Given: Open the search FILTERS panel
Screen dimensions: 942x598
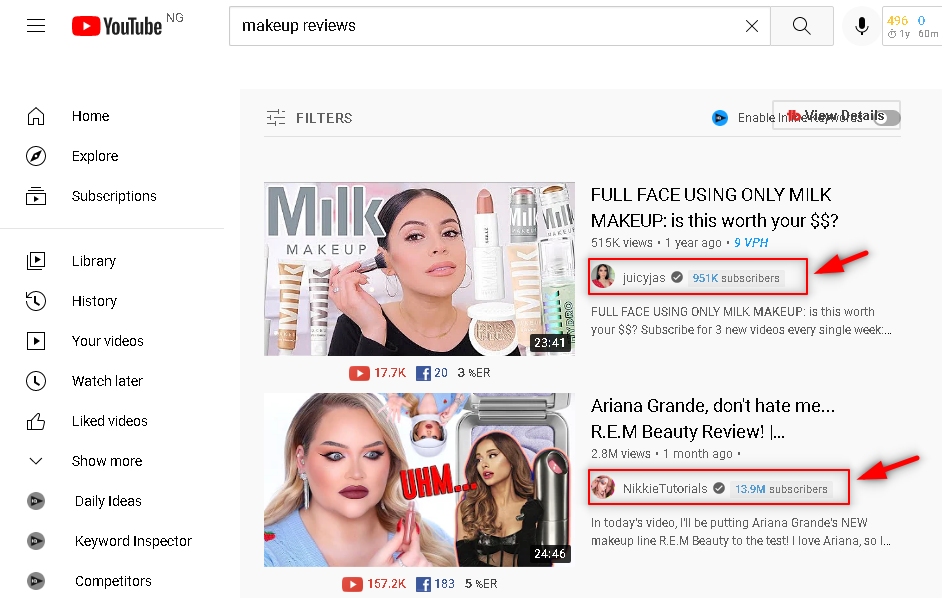Looking at the screenshot, I should click(309, 118).
